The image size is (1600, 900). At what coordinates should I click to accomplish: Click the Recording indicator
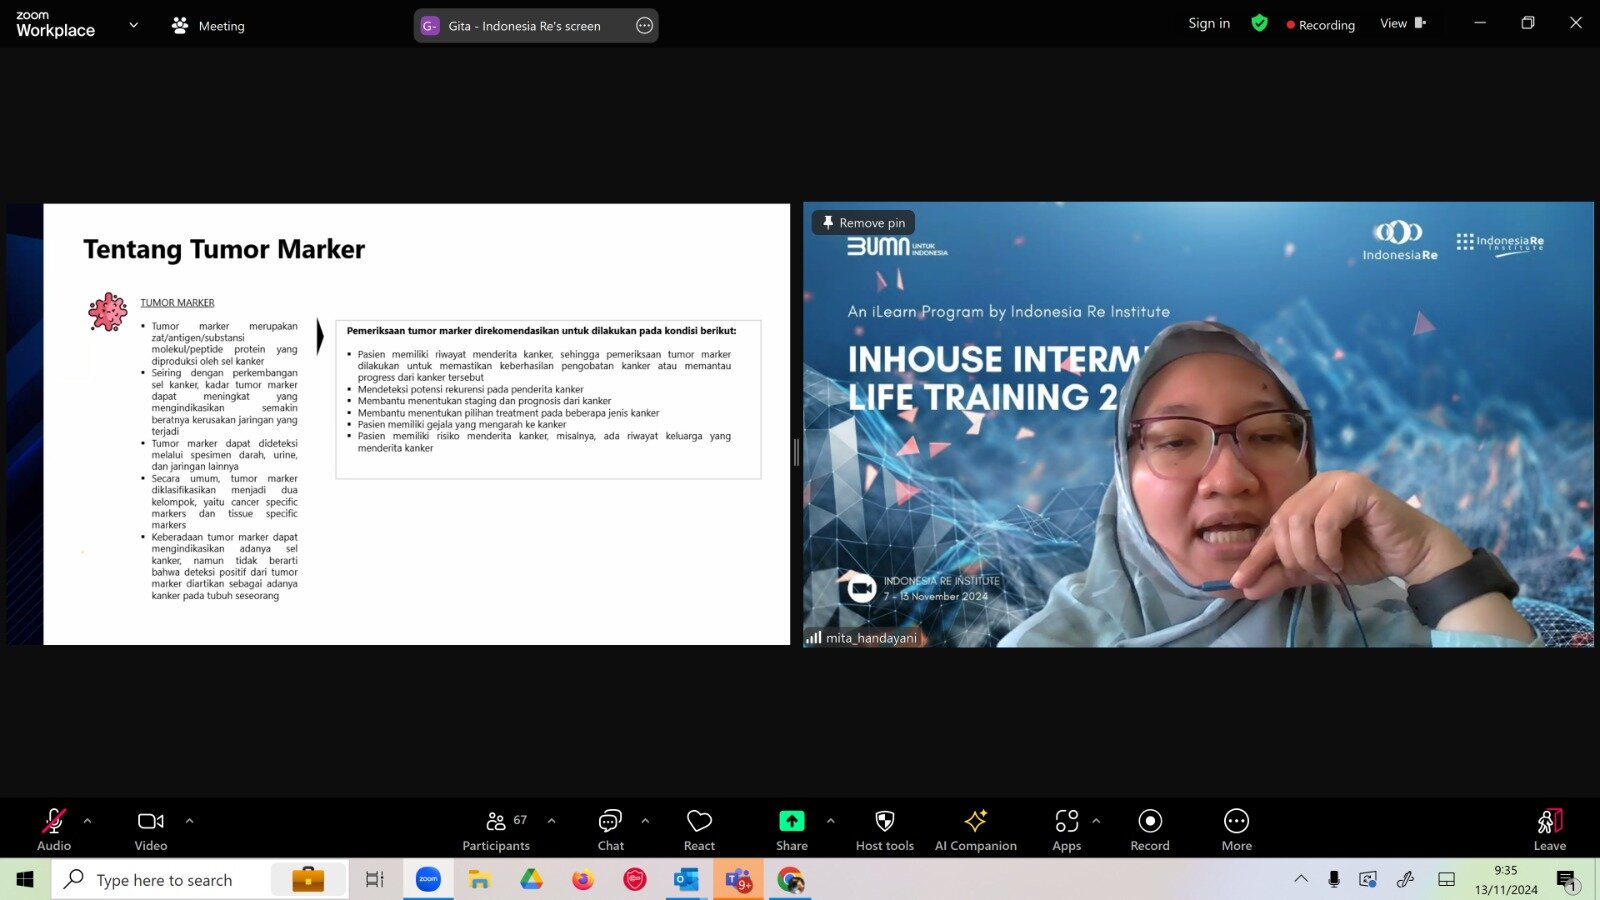[x=1321, y=25]
